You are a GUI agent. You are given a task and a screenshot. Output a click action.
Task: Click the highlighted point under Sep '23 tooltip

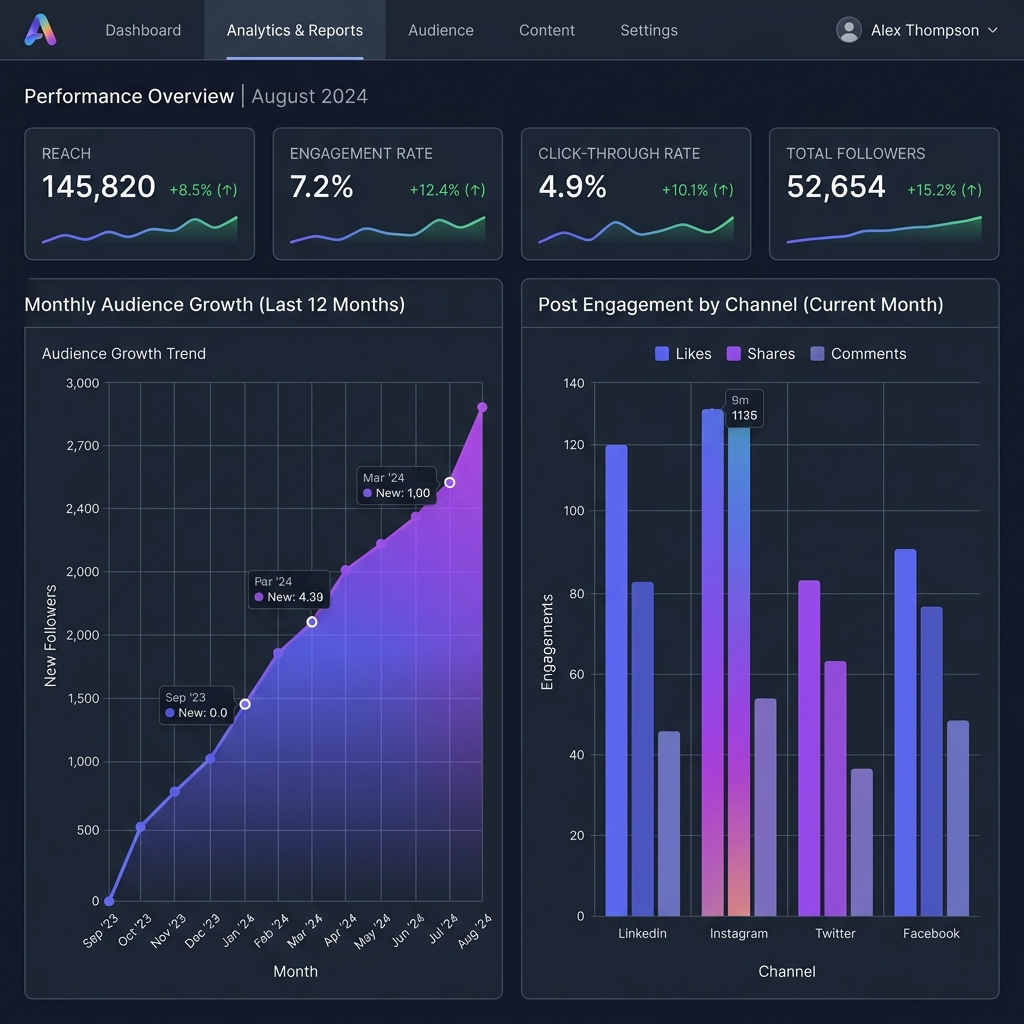pos(245,704)
